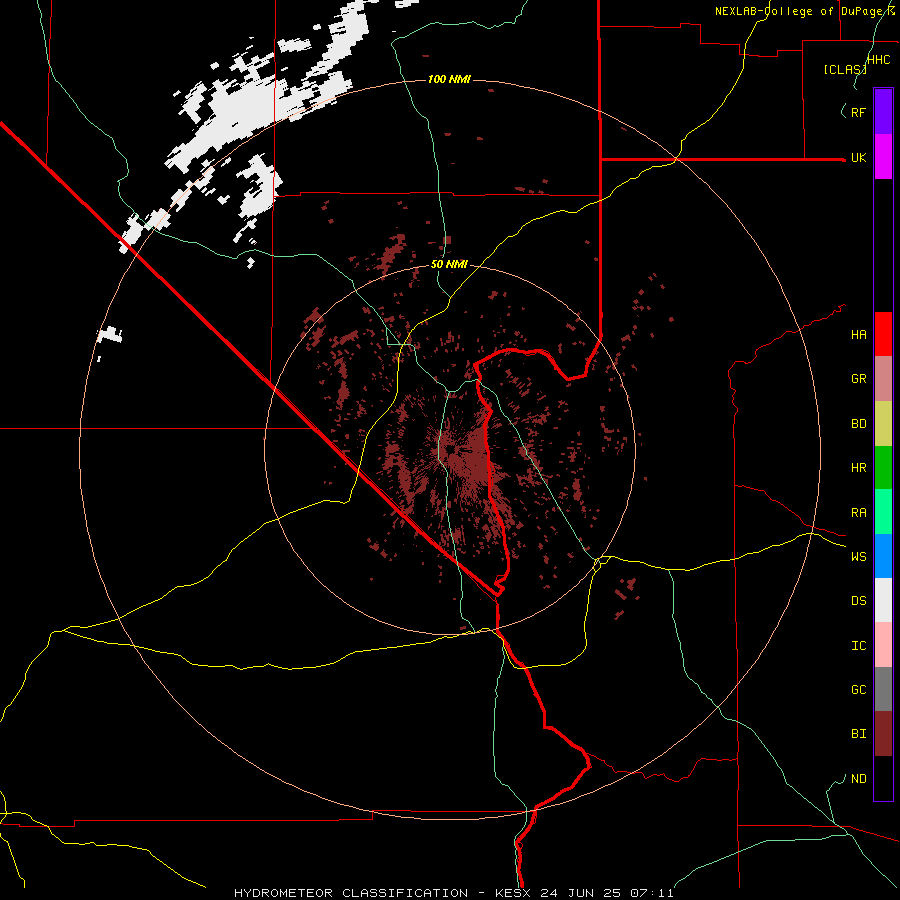Click the RF purple legend swatch
The image size is (900, 900).
[883, 112]
